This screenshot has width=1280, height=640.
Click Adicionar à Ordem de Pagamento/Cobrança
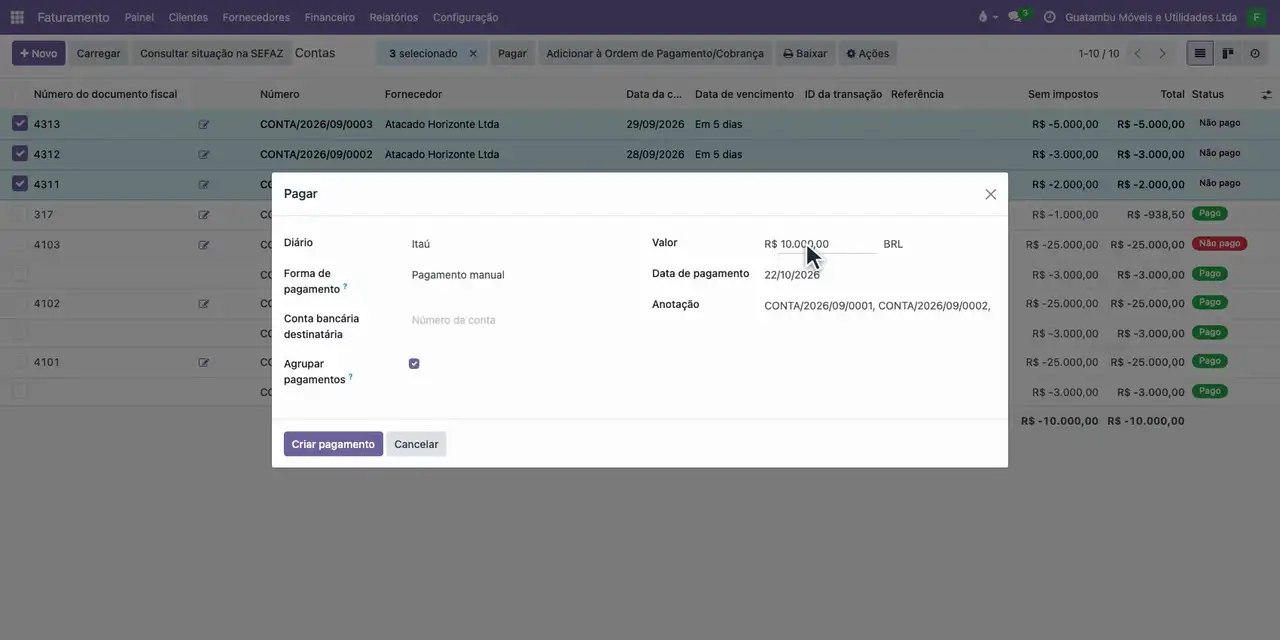pyautogui.click(x=655, y=54)
